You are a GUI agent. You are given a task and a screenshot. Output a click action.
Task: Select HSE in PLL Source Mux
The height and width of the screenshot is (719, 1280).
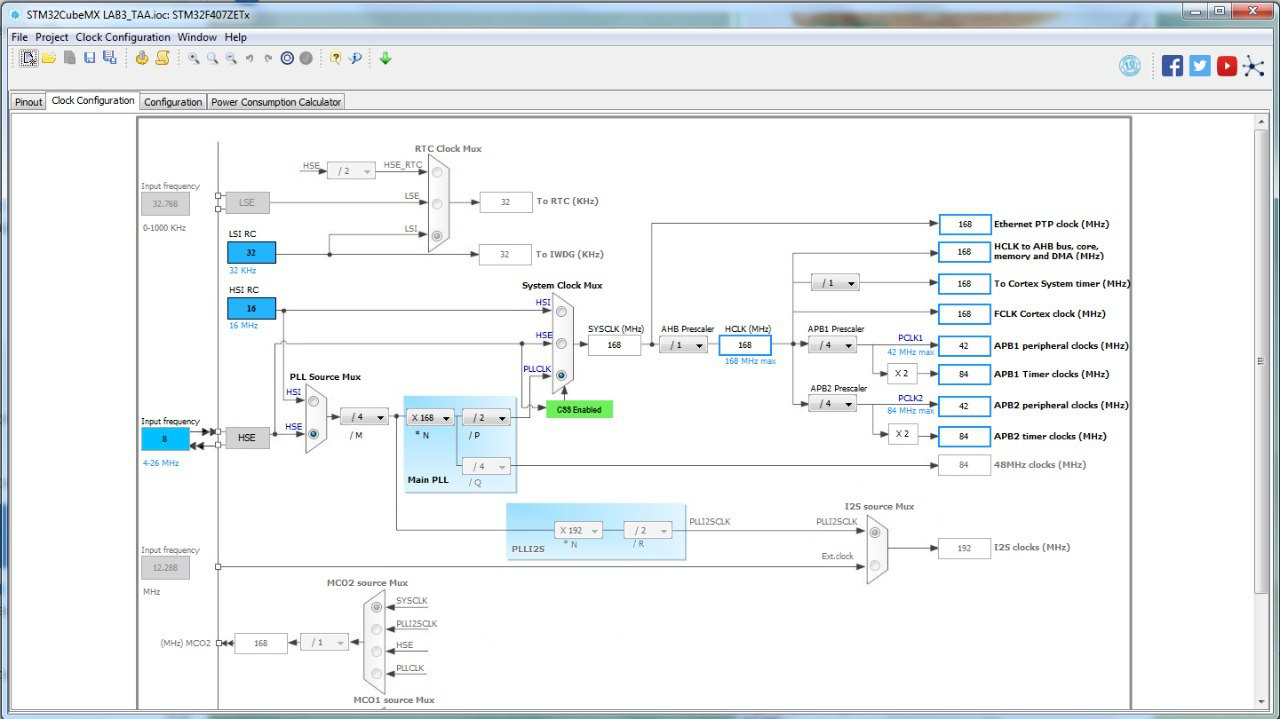[314, 434]
